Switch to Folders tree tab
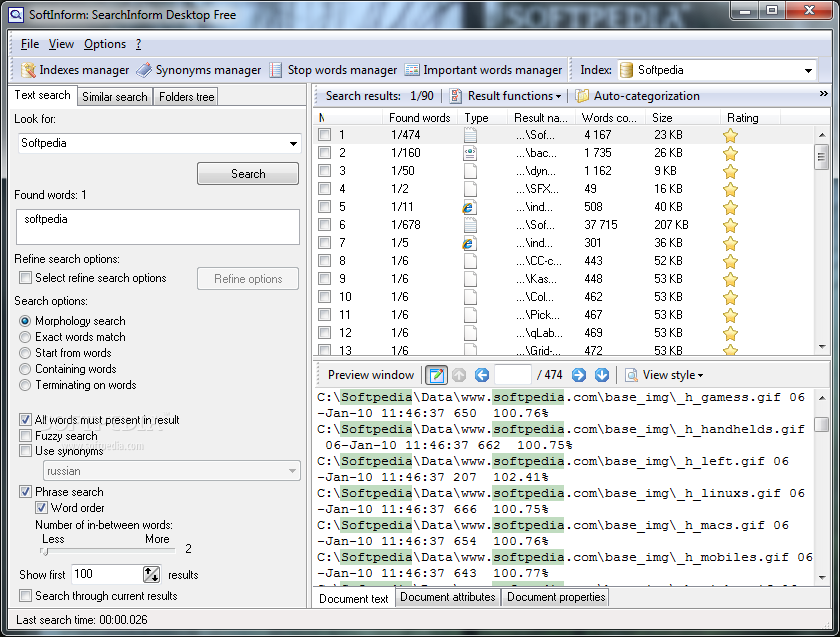 tap(186, 97)
